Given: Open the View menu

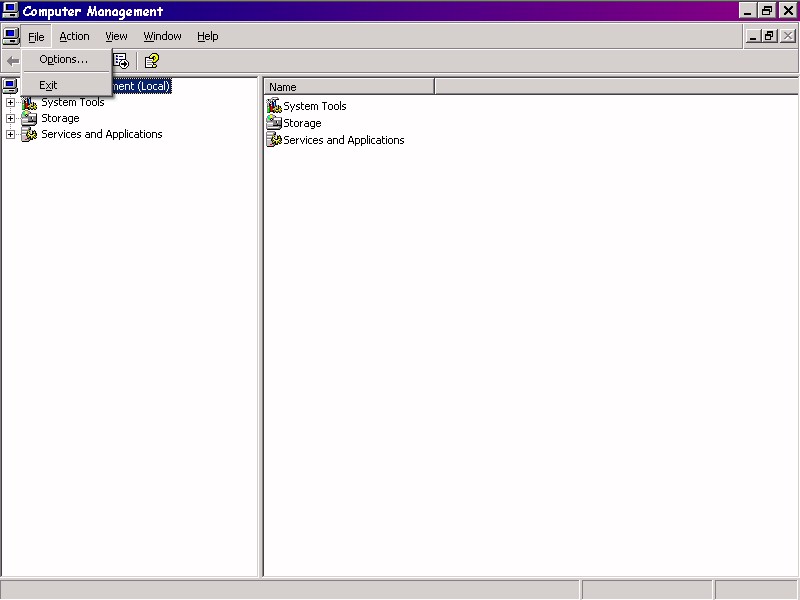Looking at the screenshot, I should [x=116, y=36].
